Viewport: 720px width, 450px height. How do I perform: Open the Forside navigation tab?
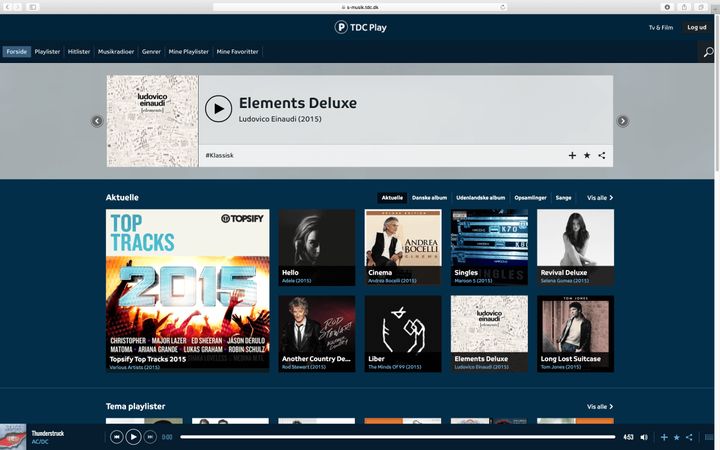click(x=17, y=52)
